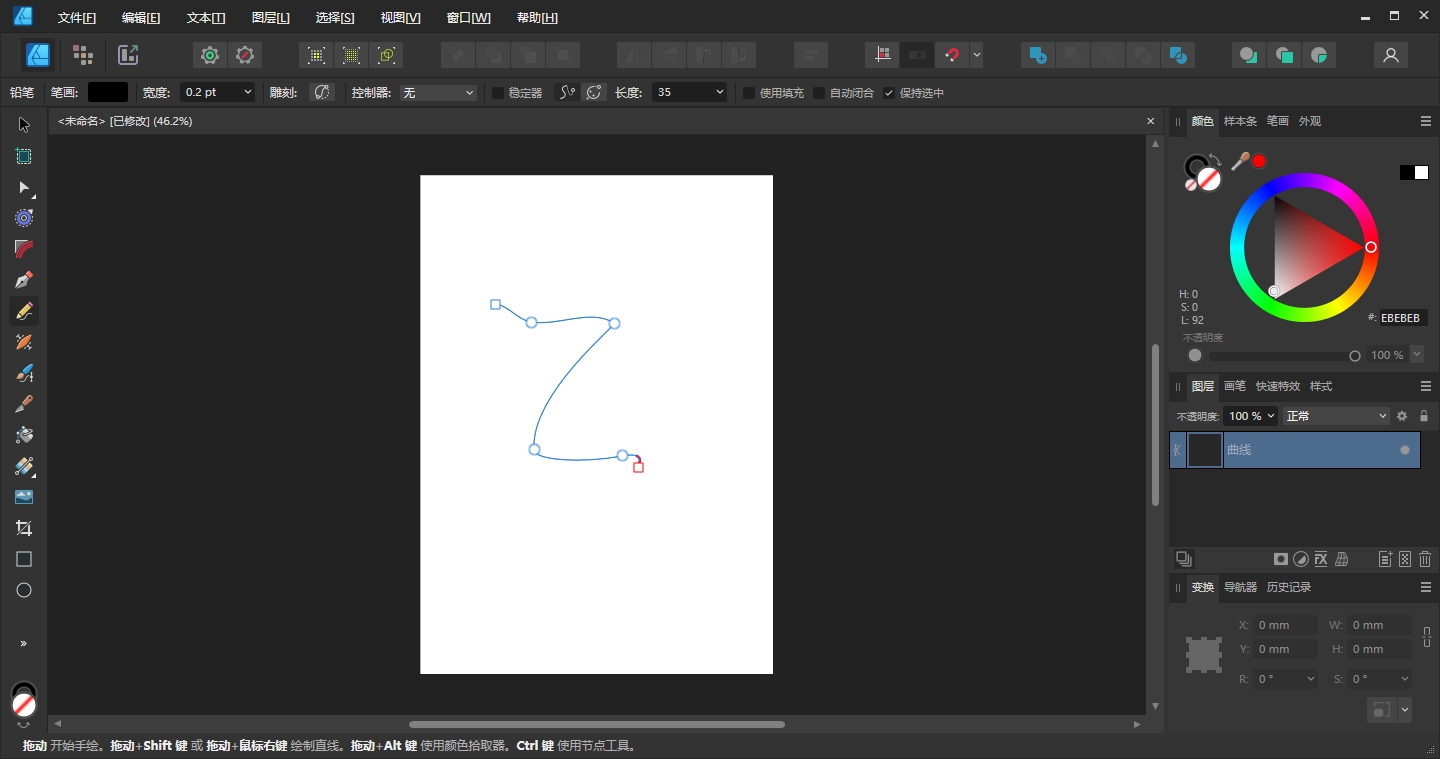Open the 编辑[E] menu
The width and height of the screenshot is (1440, 759).
[141, 18]
